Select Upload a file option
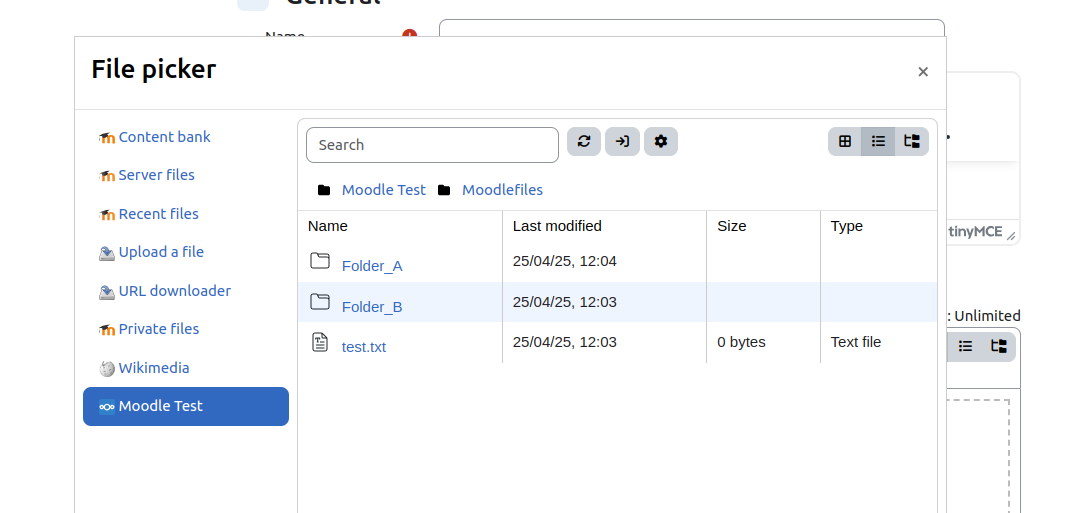Screen dimensions: 1074x513 [x=161, y=252]
